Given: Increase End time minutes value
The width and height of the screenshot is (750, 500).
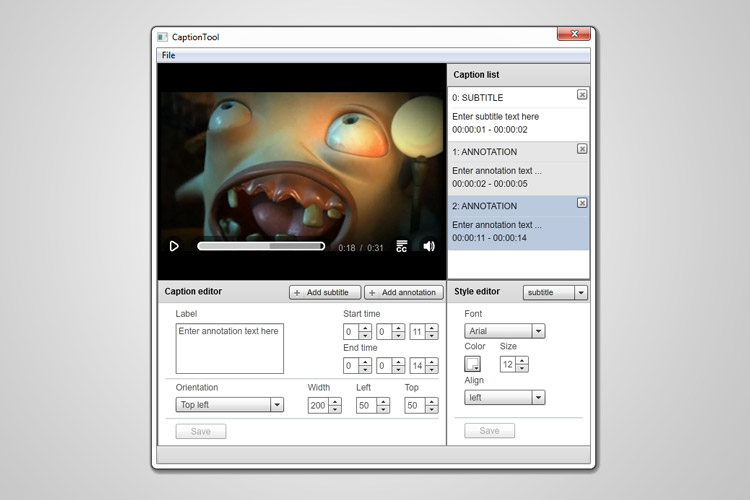Looking at the screenshot, I should tap(398, 362).
